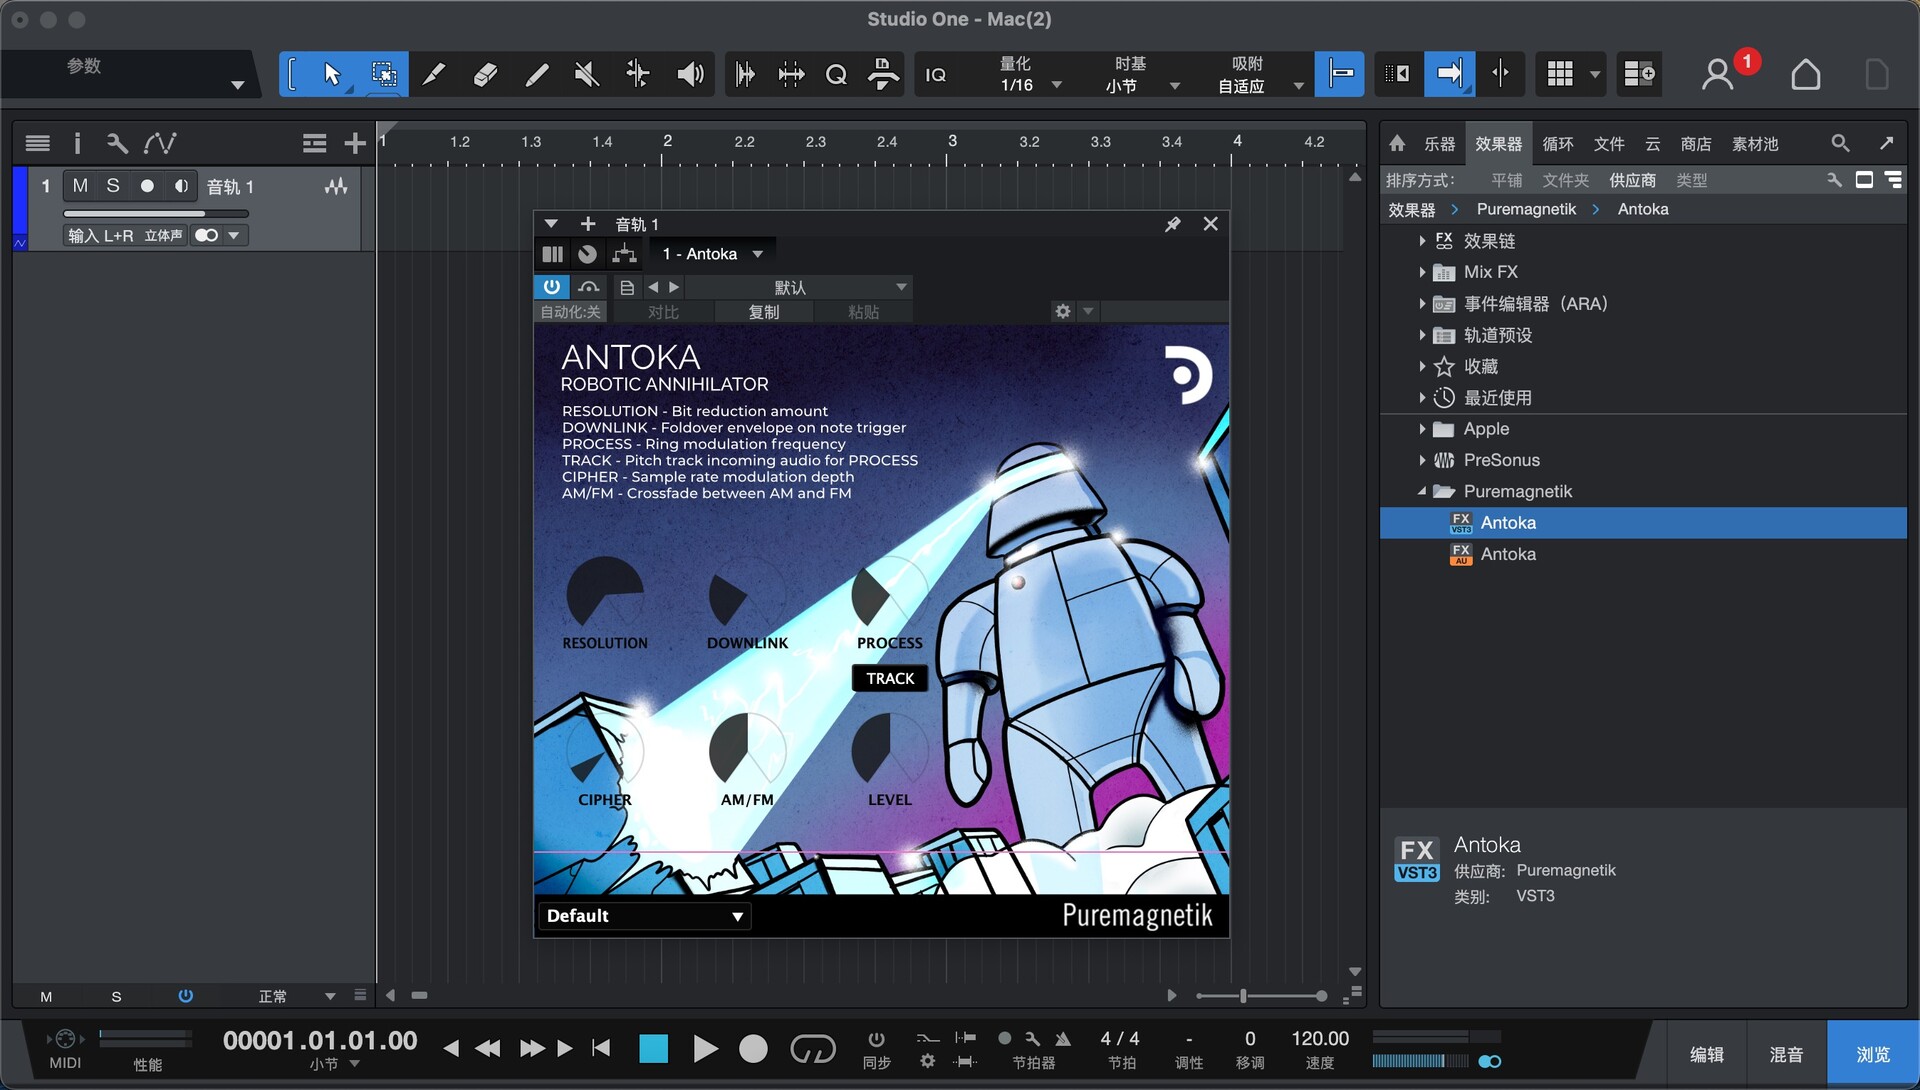Switch to the 乐器 browser tab
This screenshot has height=1090, width=1920.
tap(1439, 144)
